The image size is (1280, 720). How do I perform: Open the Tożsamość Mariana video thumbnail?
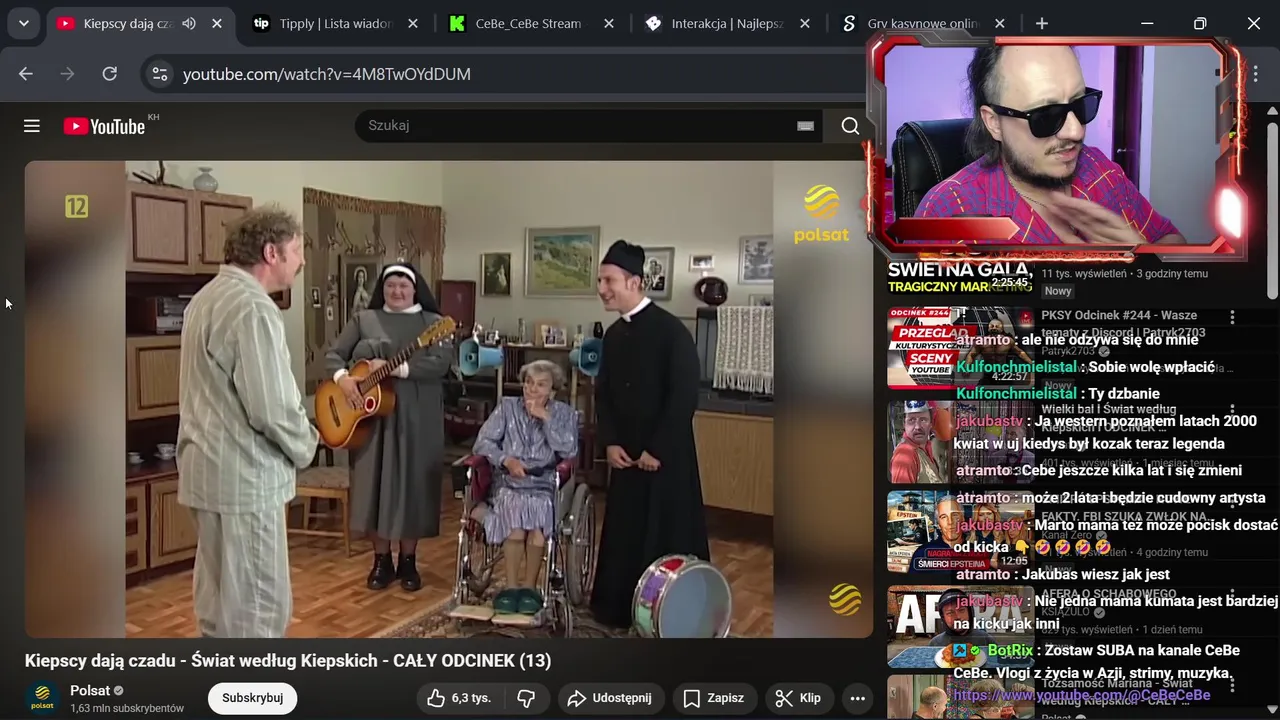pos(960,697)
